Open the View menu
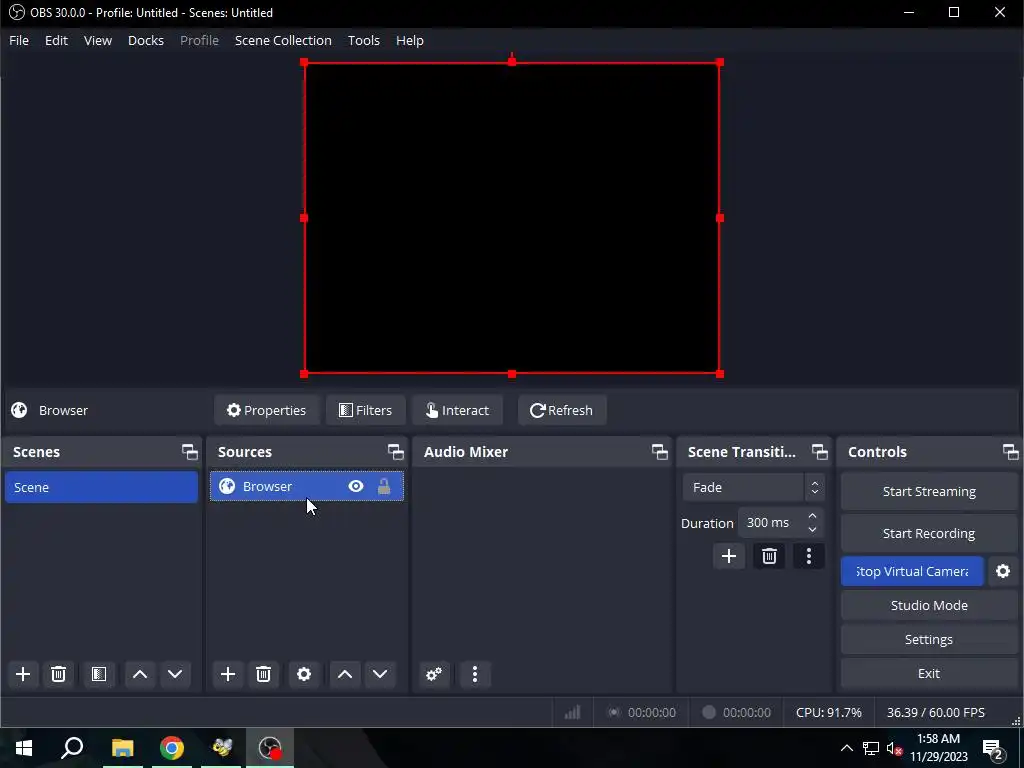 pos(98,40)
